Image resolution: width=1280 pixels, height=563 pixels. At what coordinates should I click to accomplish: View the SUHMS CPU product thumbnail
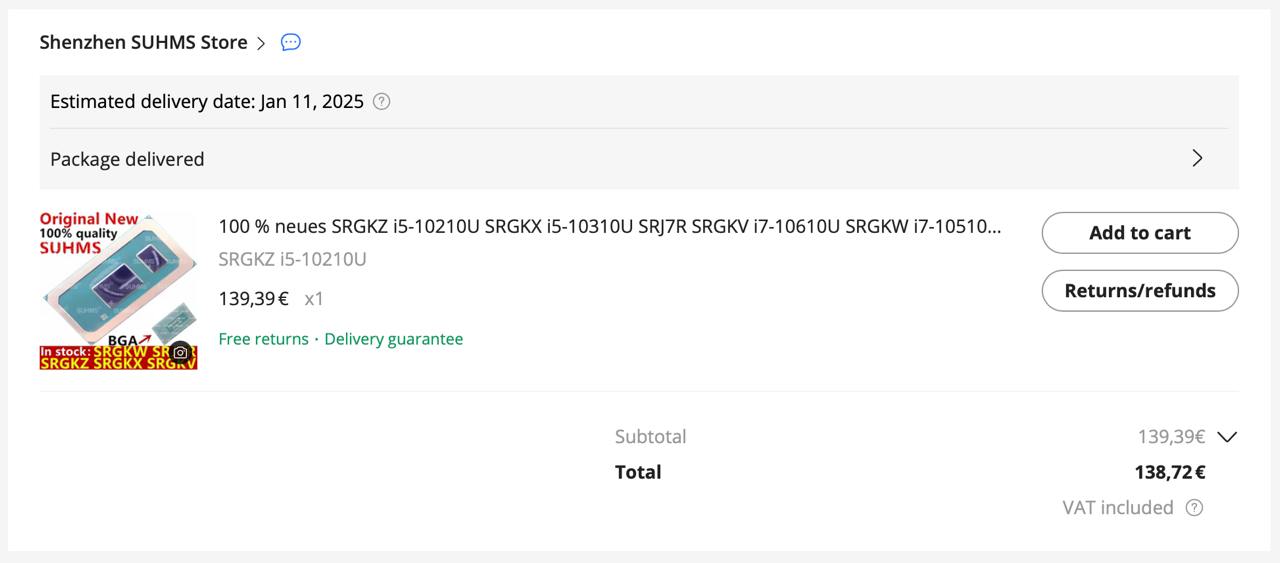(118, 291)
